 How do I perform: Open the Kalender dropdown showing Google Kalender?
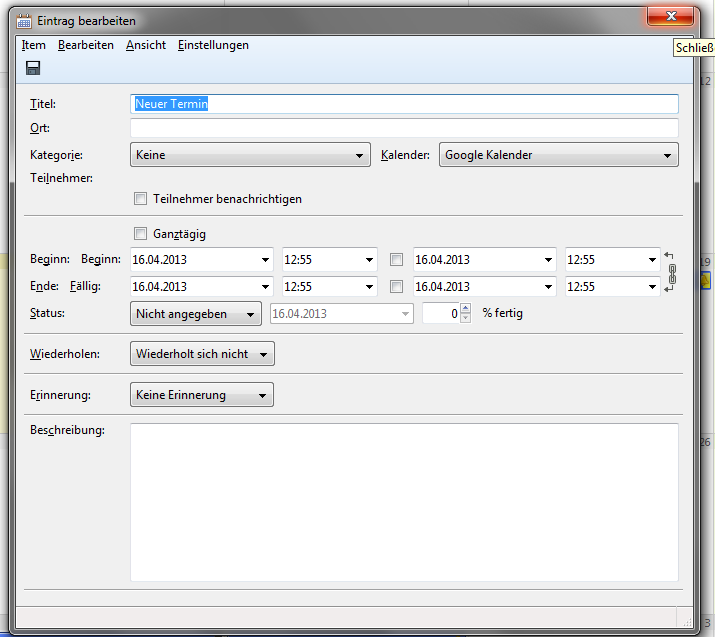pyautogui.click(x=558, y=155)
